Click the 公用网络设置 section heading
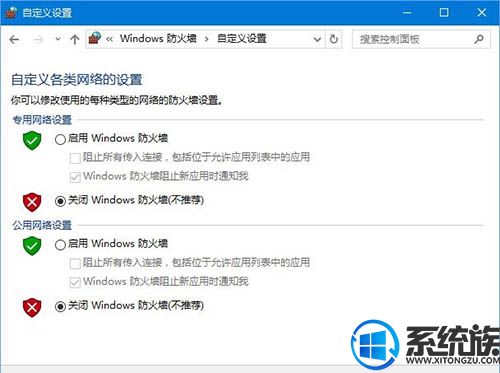The image size is (500, 373). (42, 225)
